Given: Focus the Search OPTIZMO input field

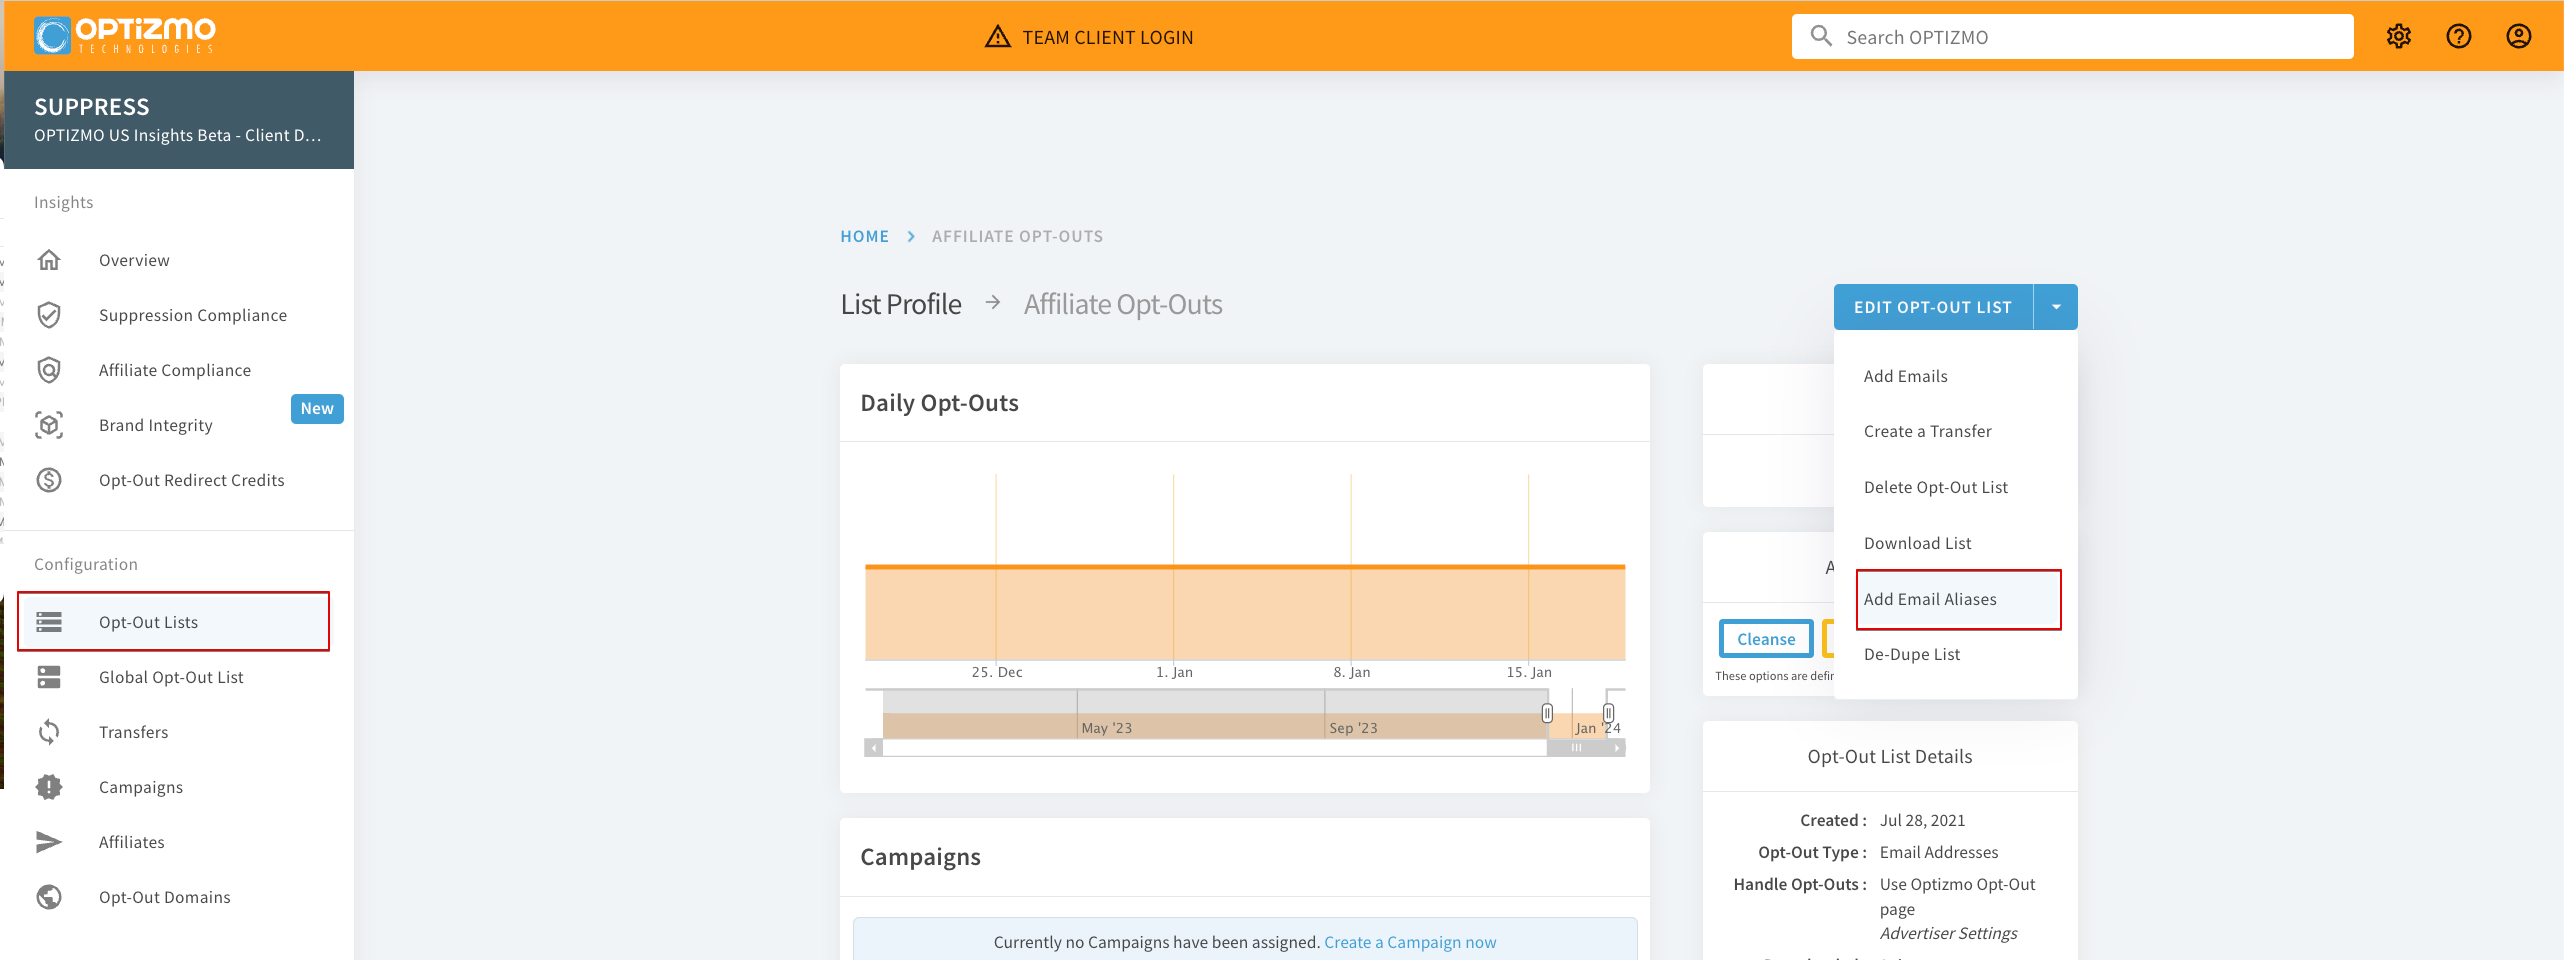Looking at the screenshot, I should (x=2073, y=37).
